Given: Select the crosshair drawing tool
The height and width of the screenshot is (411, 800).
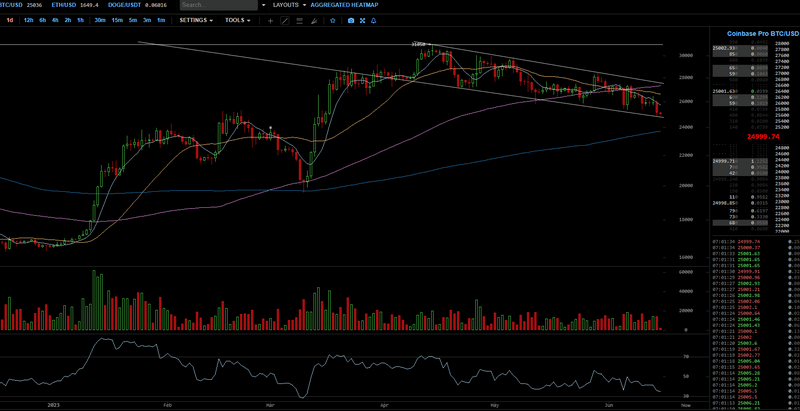Looking at the screenshot, I should (x=270, y=20).
